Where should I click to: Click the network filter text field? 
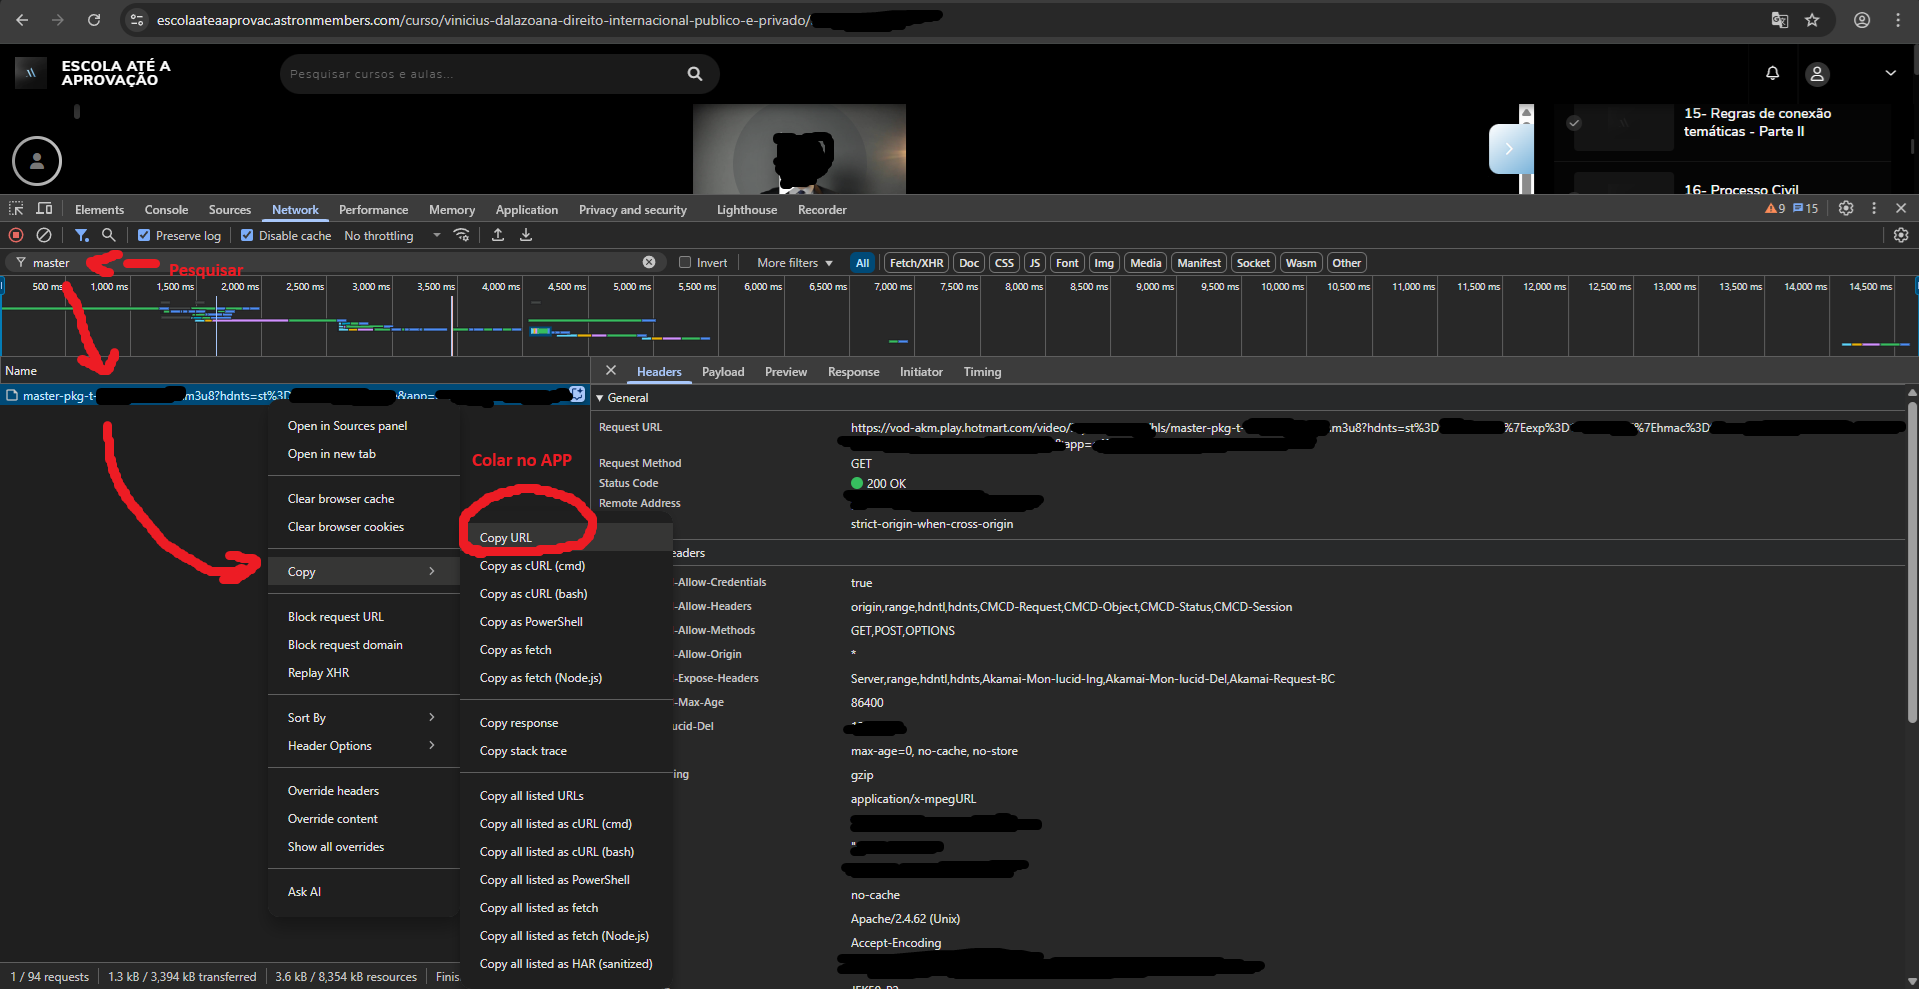click(335, 263)
